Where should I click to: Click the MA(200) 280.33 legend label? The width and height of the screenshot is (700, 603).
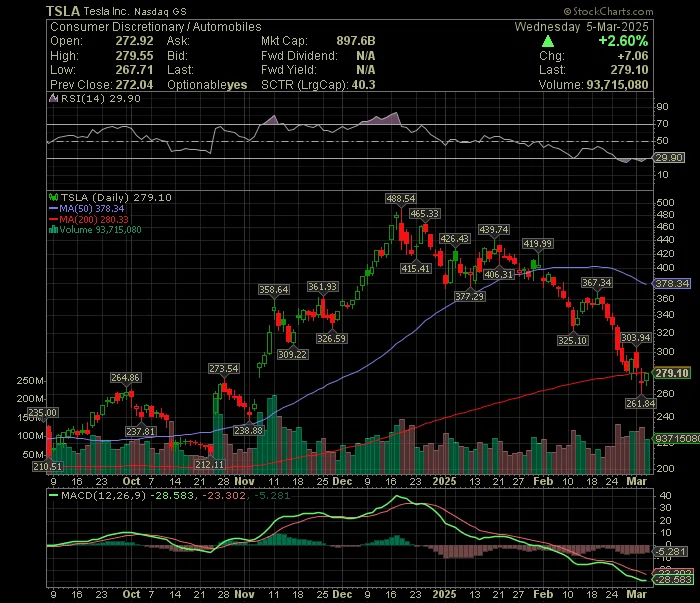coord(94,220)
